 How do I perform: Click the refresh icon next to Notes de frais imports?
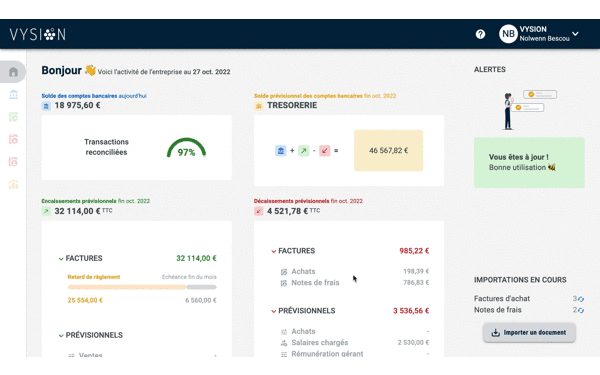(581, 310)
